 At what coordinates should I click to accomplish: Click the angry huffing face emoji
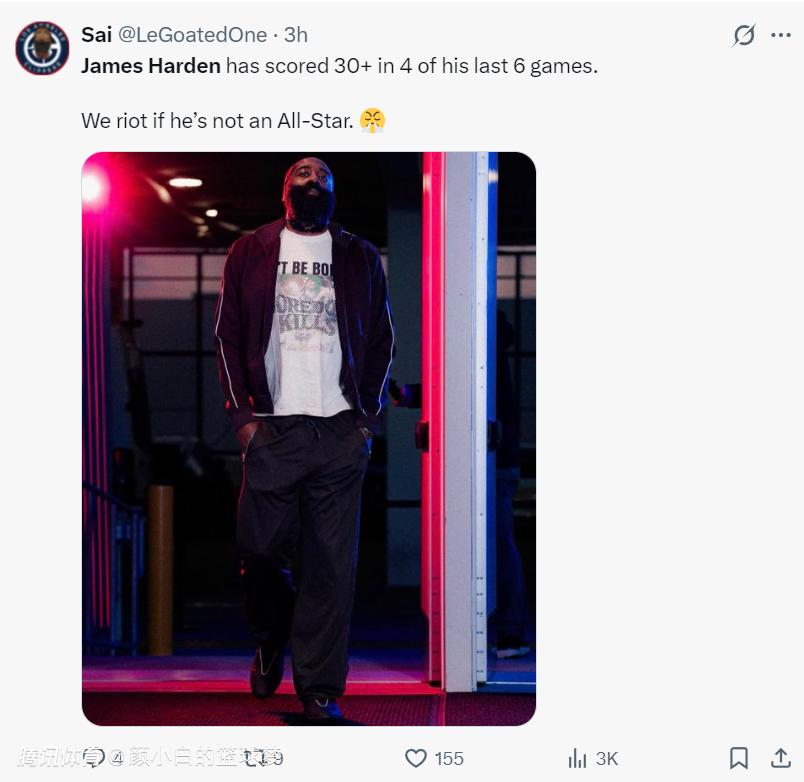pos(373,121)
